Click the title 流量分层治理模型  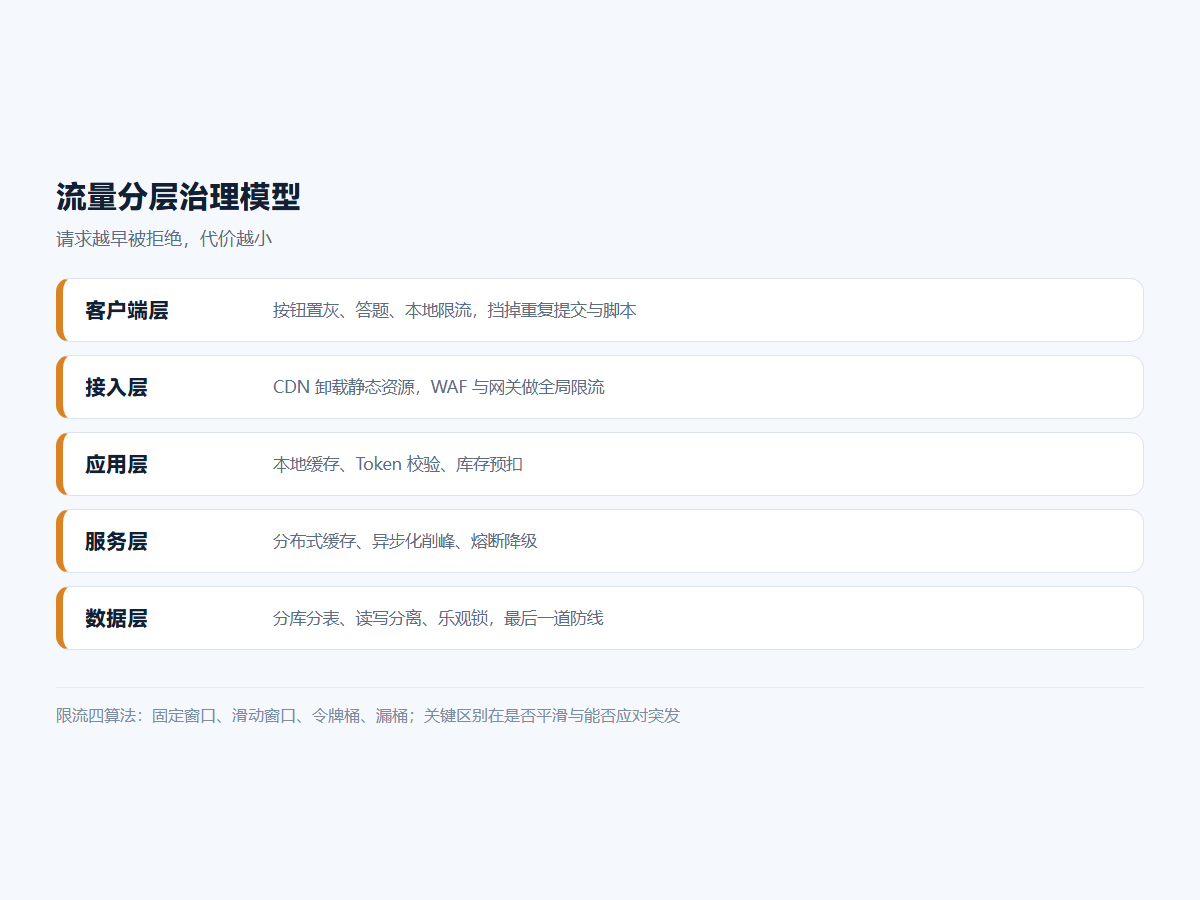point(178,197)
